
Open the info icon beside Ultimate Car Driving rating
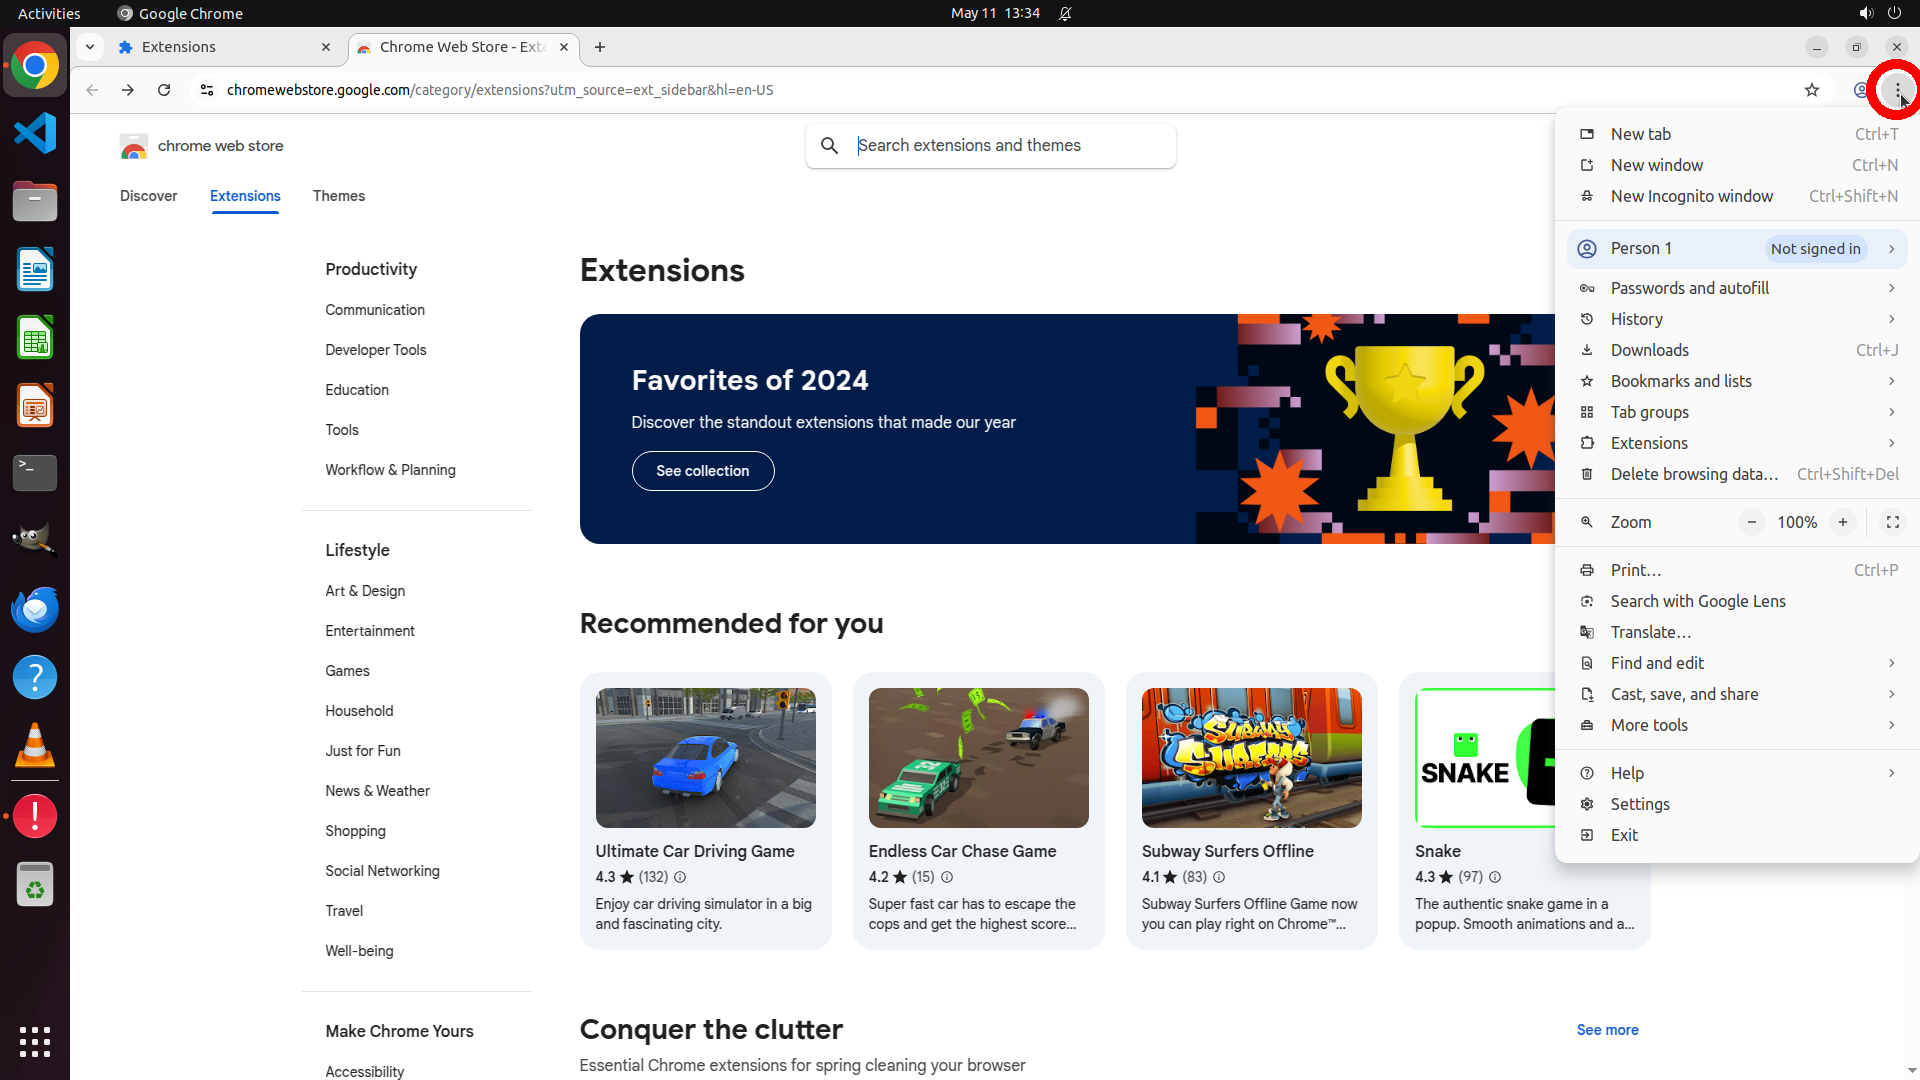coord(680,877)
